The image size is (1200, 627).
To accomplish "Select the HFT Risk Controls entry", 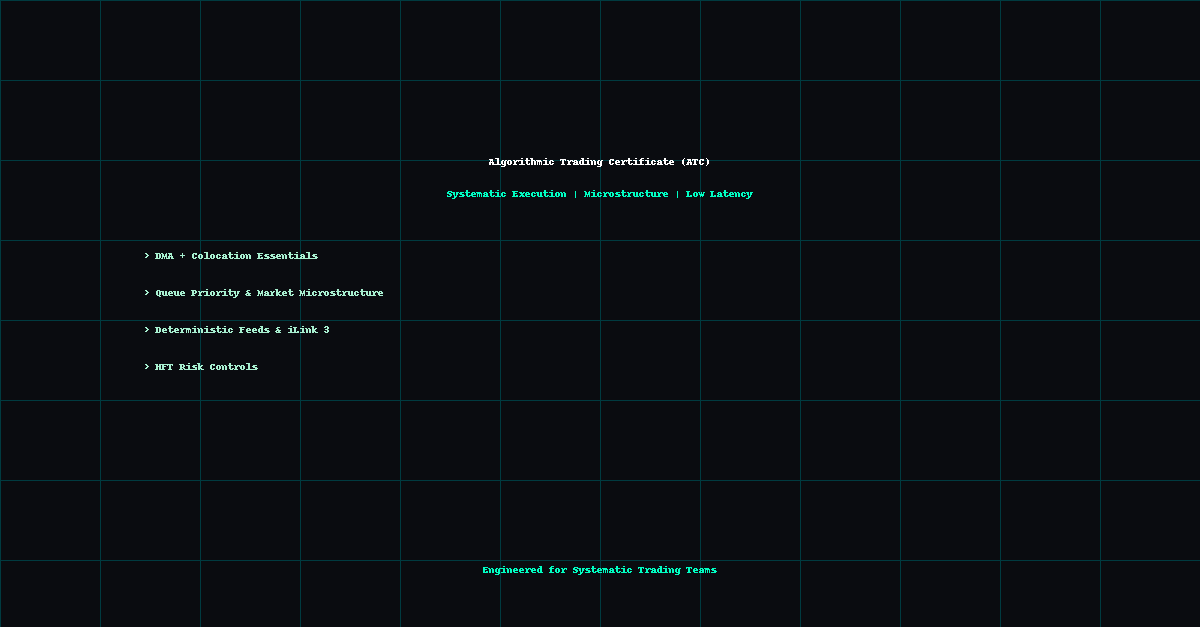I will pos(206,367).
